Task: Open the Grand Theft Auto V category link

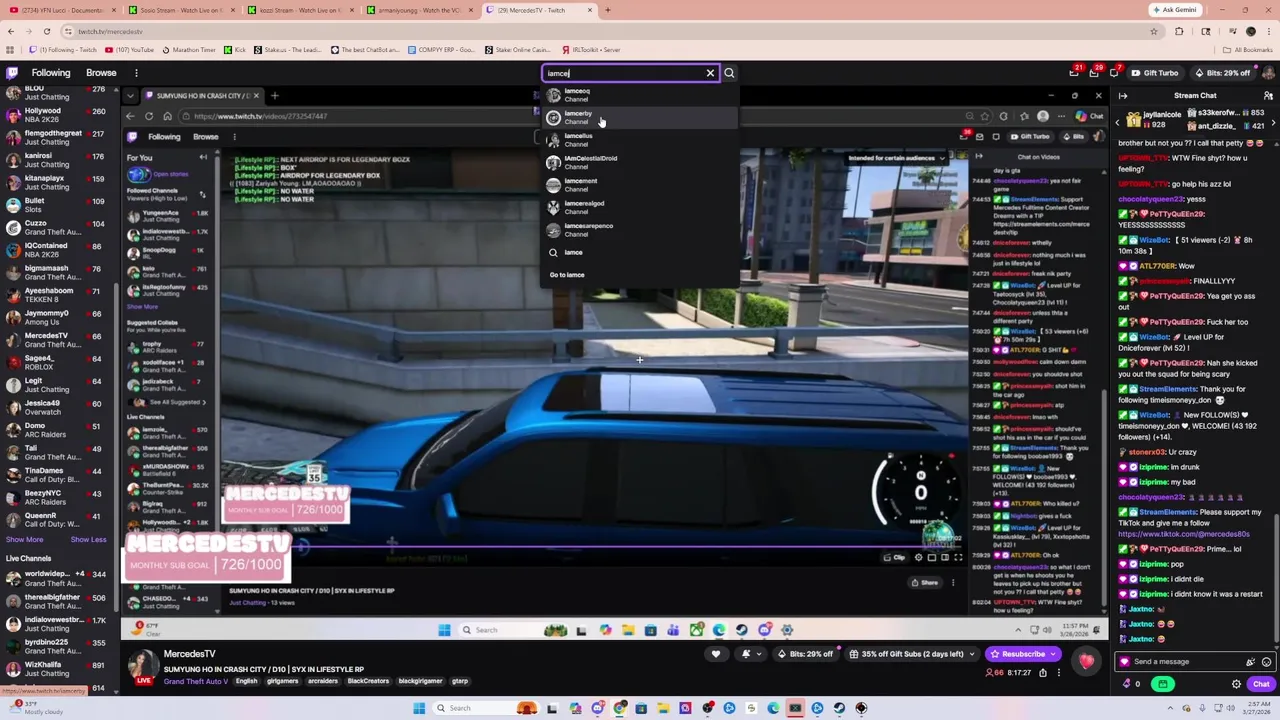Action: coord(196,681)
